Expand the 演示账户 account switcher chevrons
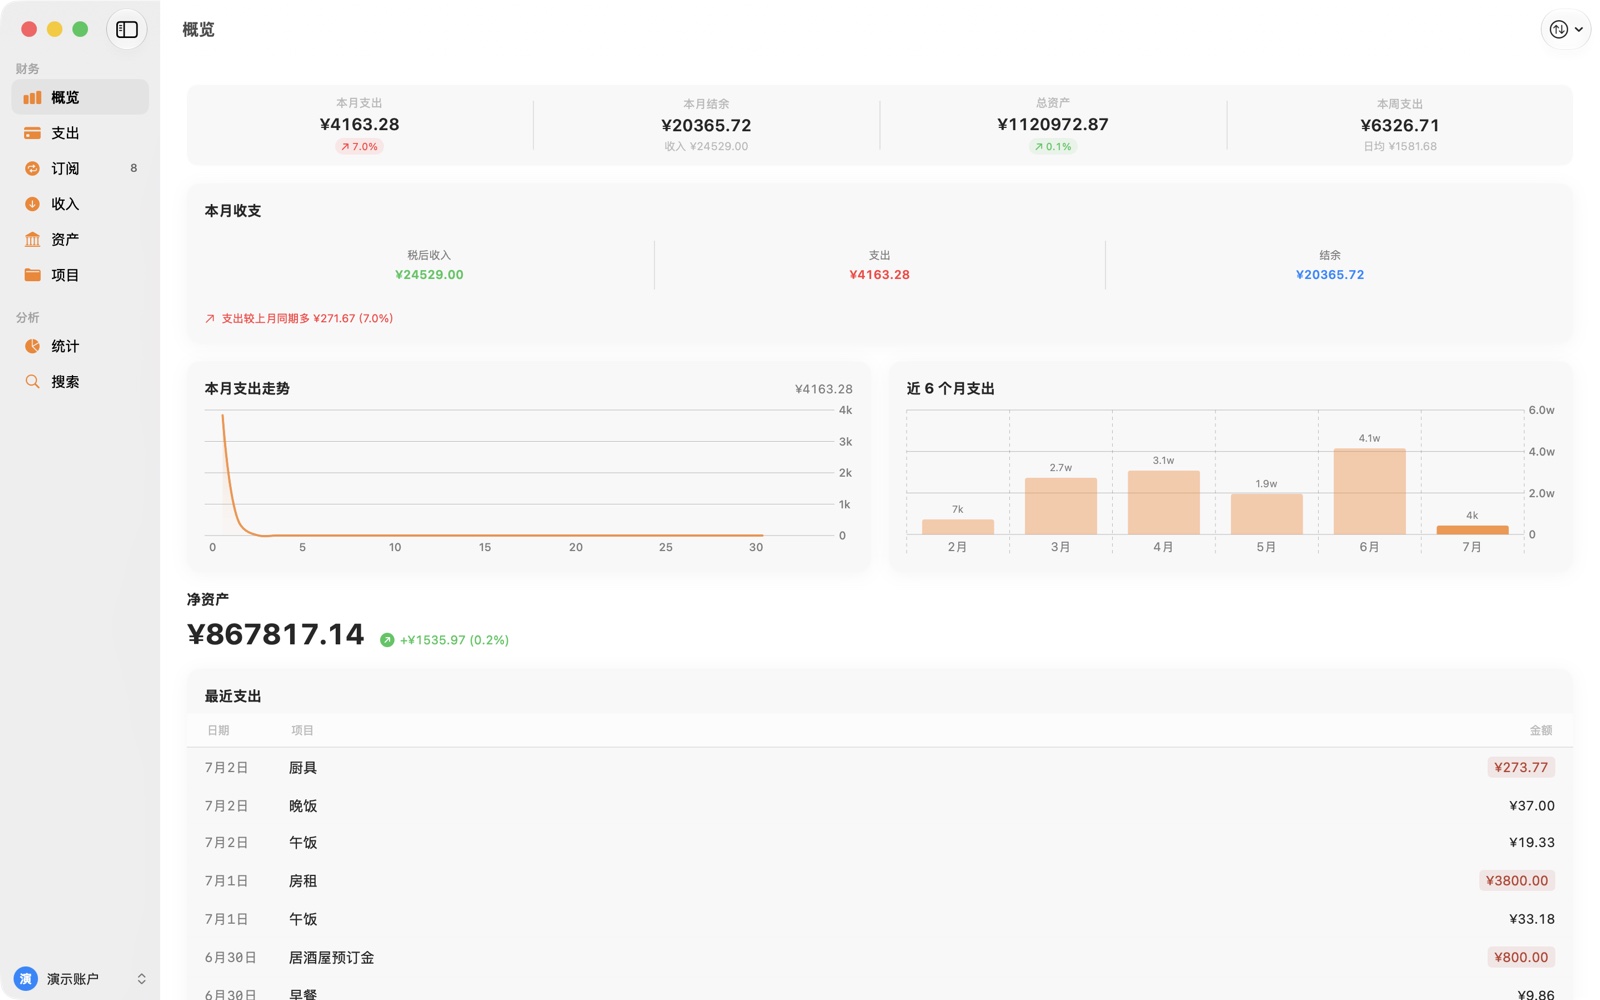The image size is (1600, 1000). (141, 978)
